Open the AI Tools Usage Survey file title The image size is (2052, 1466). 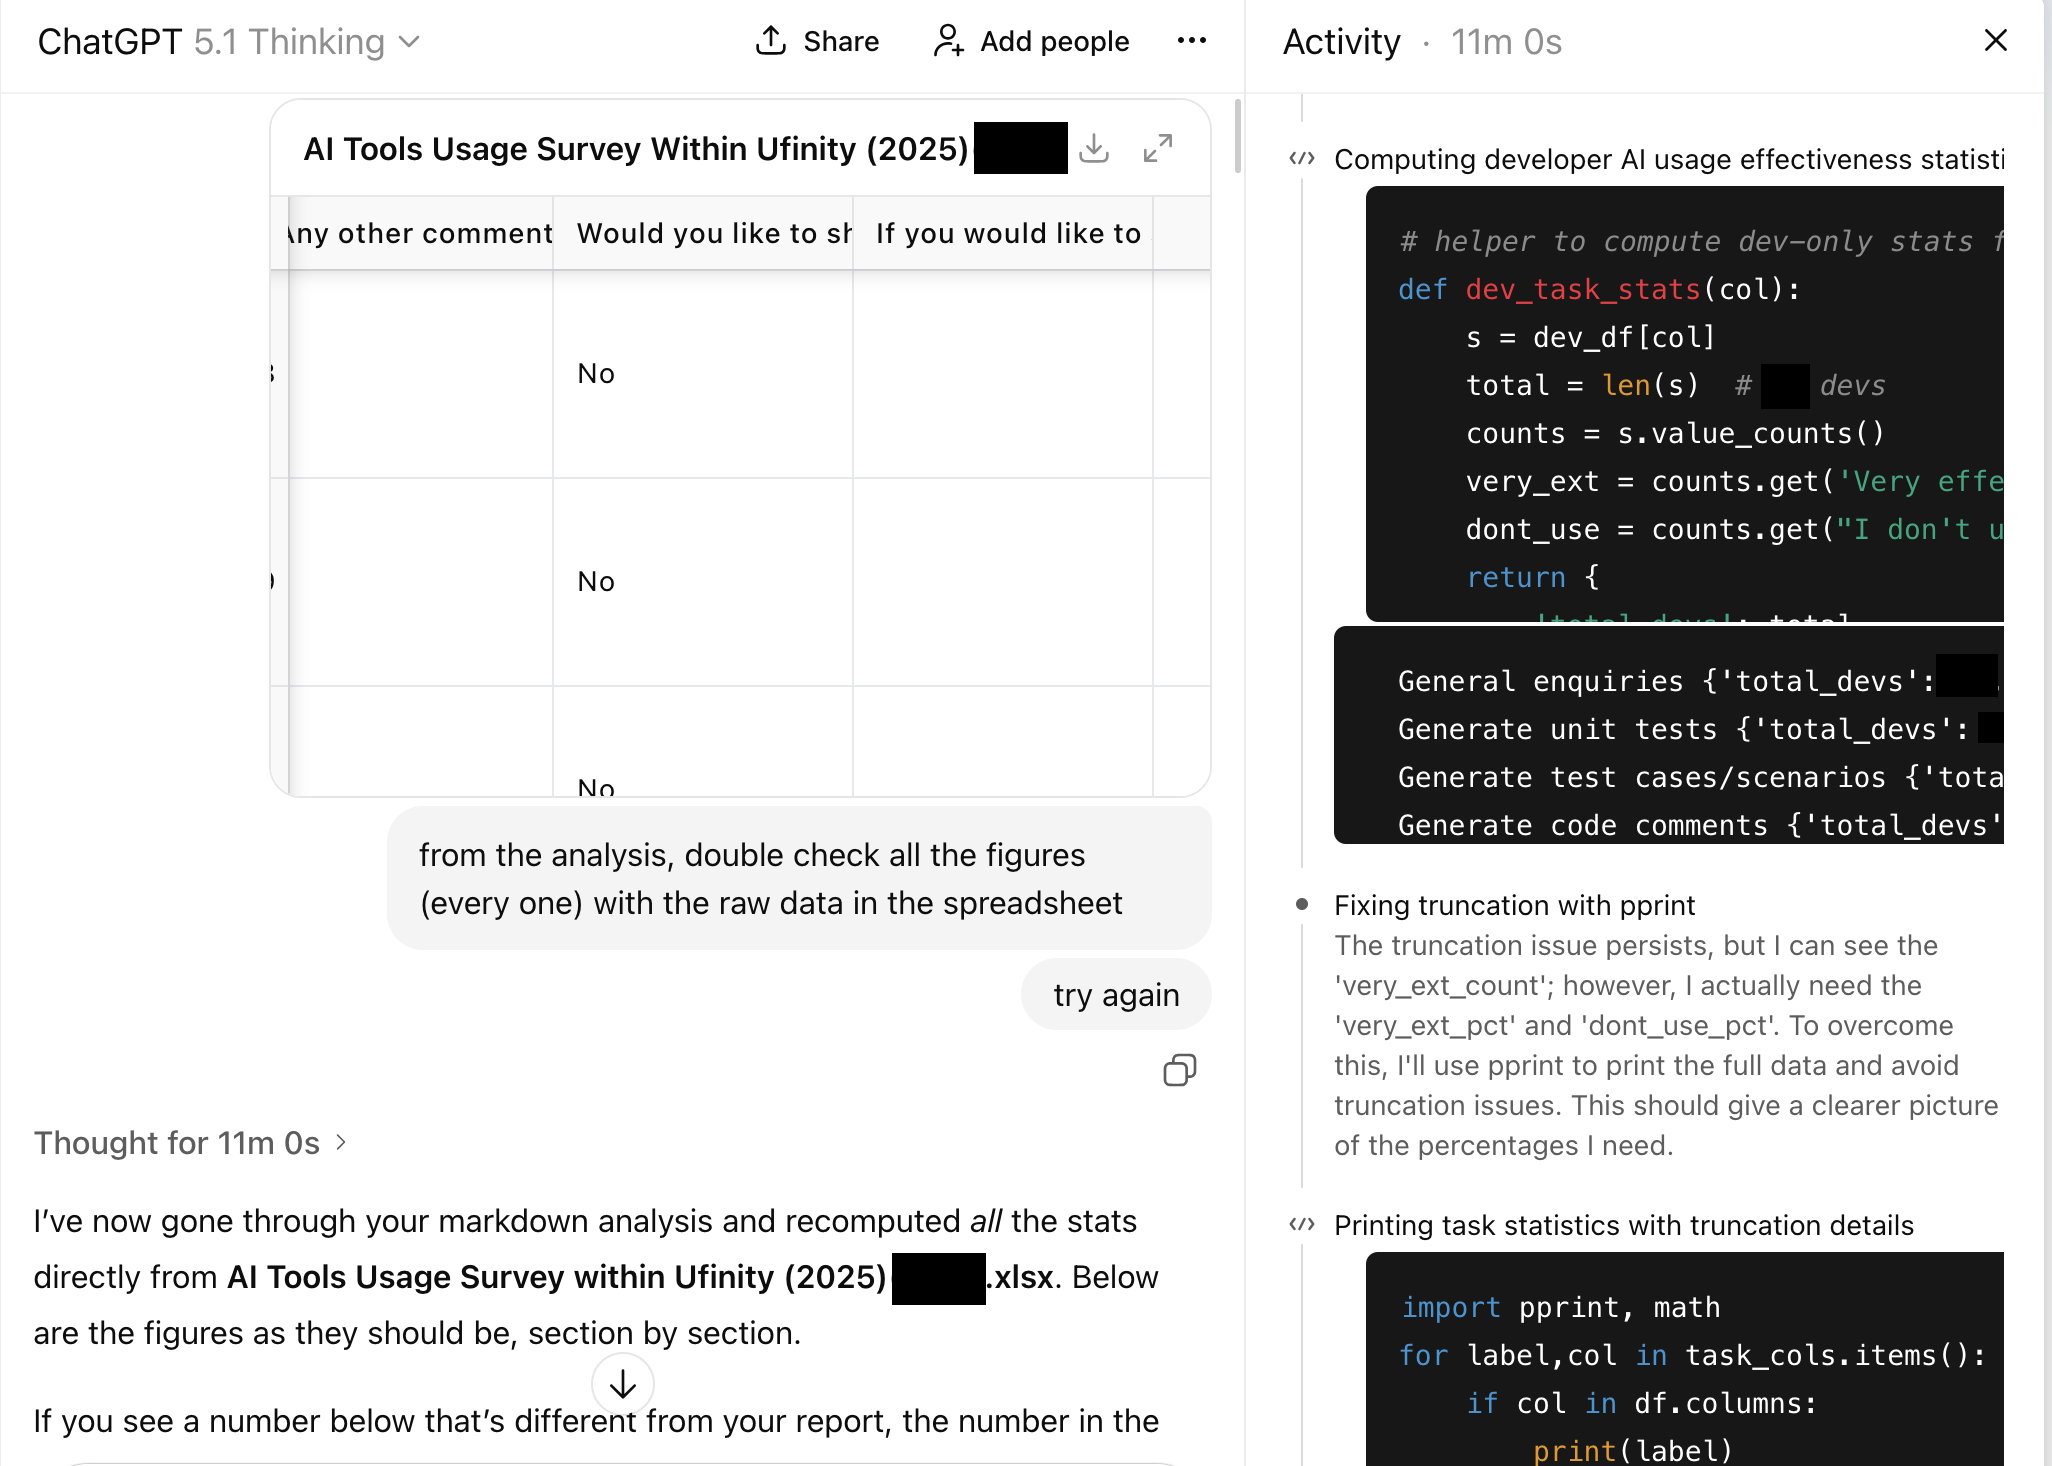(637, 148)
